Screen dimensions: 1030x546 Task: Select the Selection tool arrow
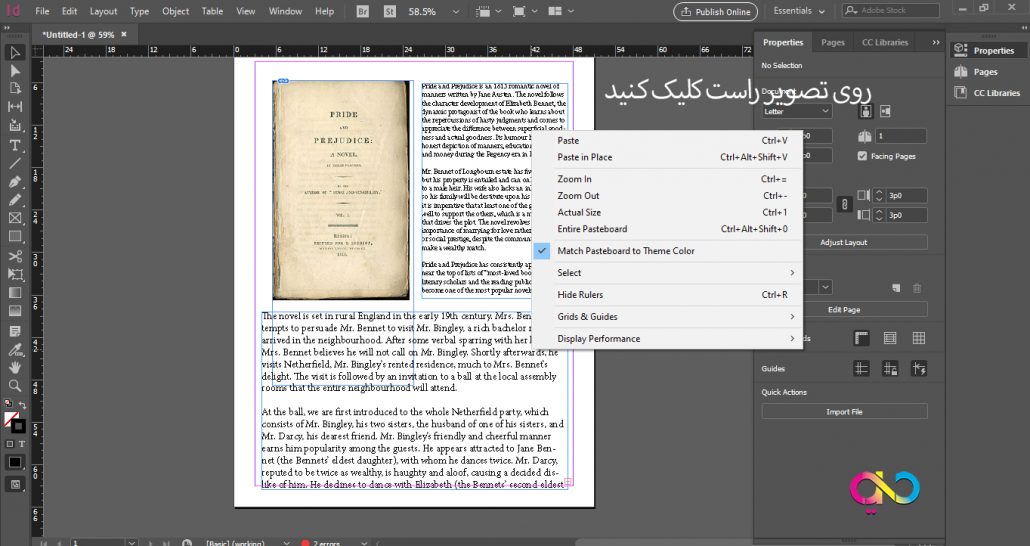pyautogui.click(x=15, y=53)
